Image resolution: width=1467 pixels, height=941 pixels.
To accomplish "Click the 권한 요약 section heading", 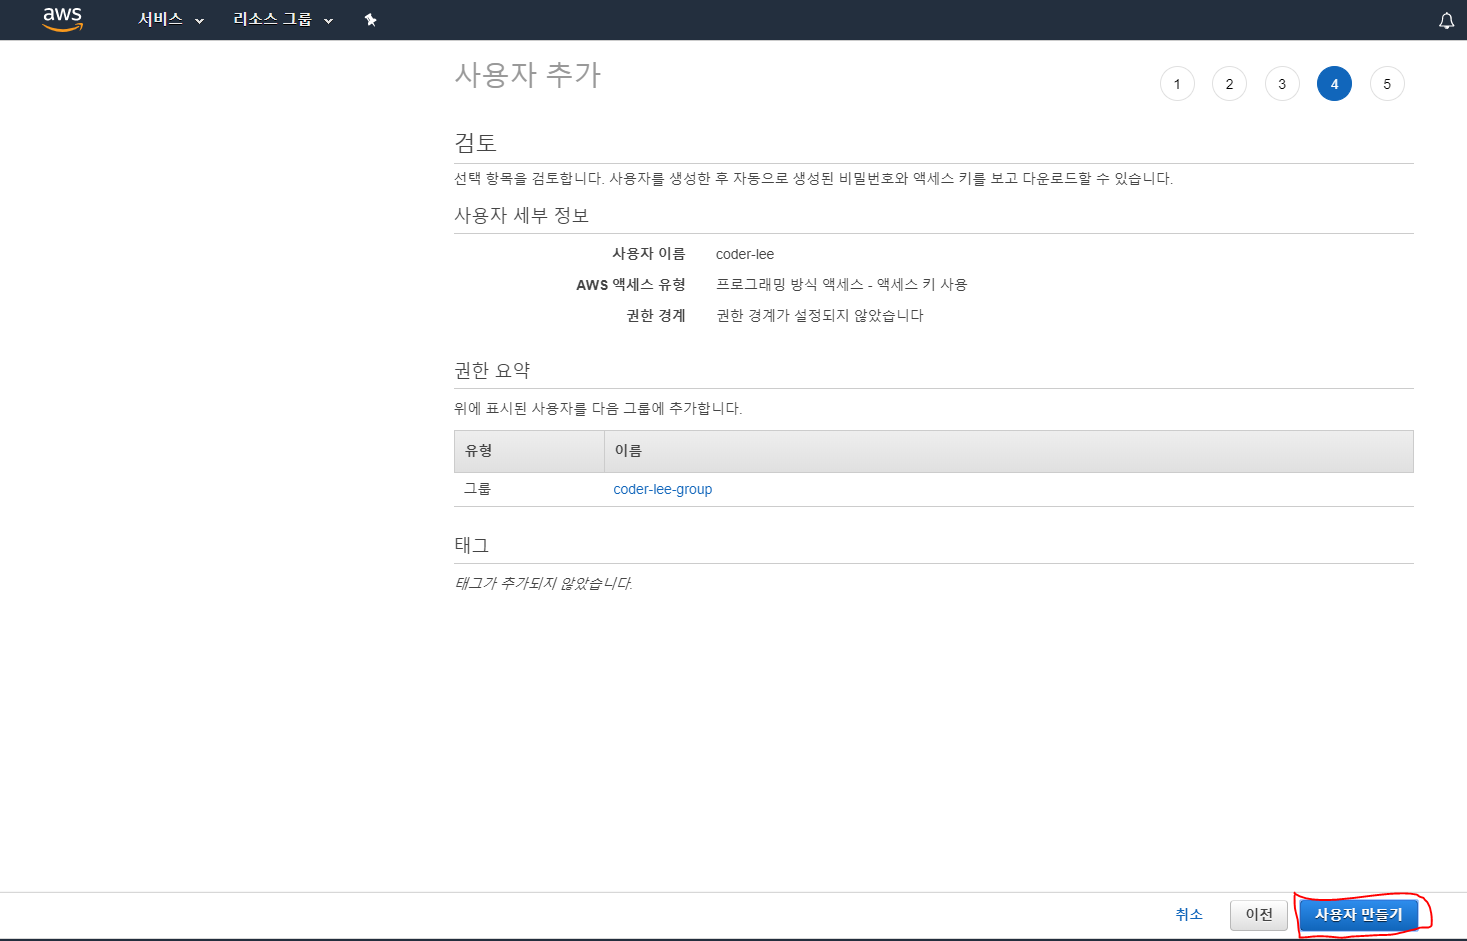I will 492,371.
